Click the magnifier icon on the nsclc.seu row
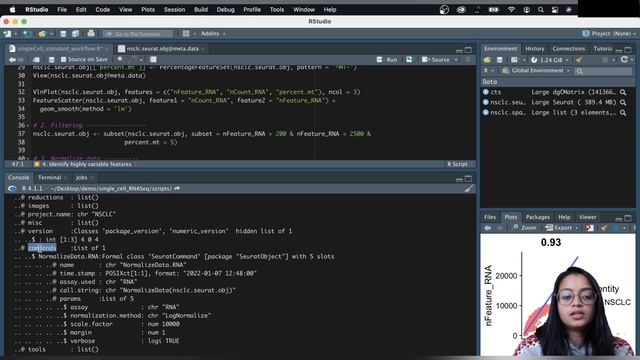Image resolution: width=640 pixels, height=360 pixels. [623, 102]
